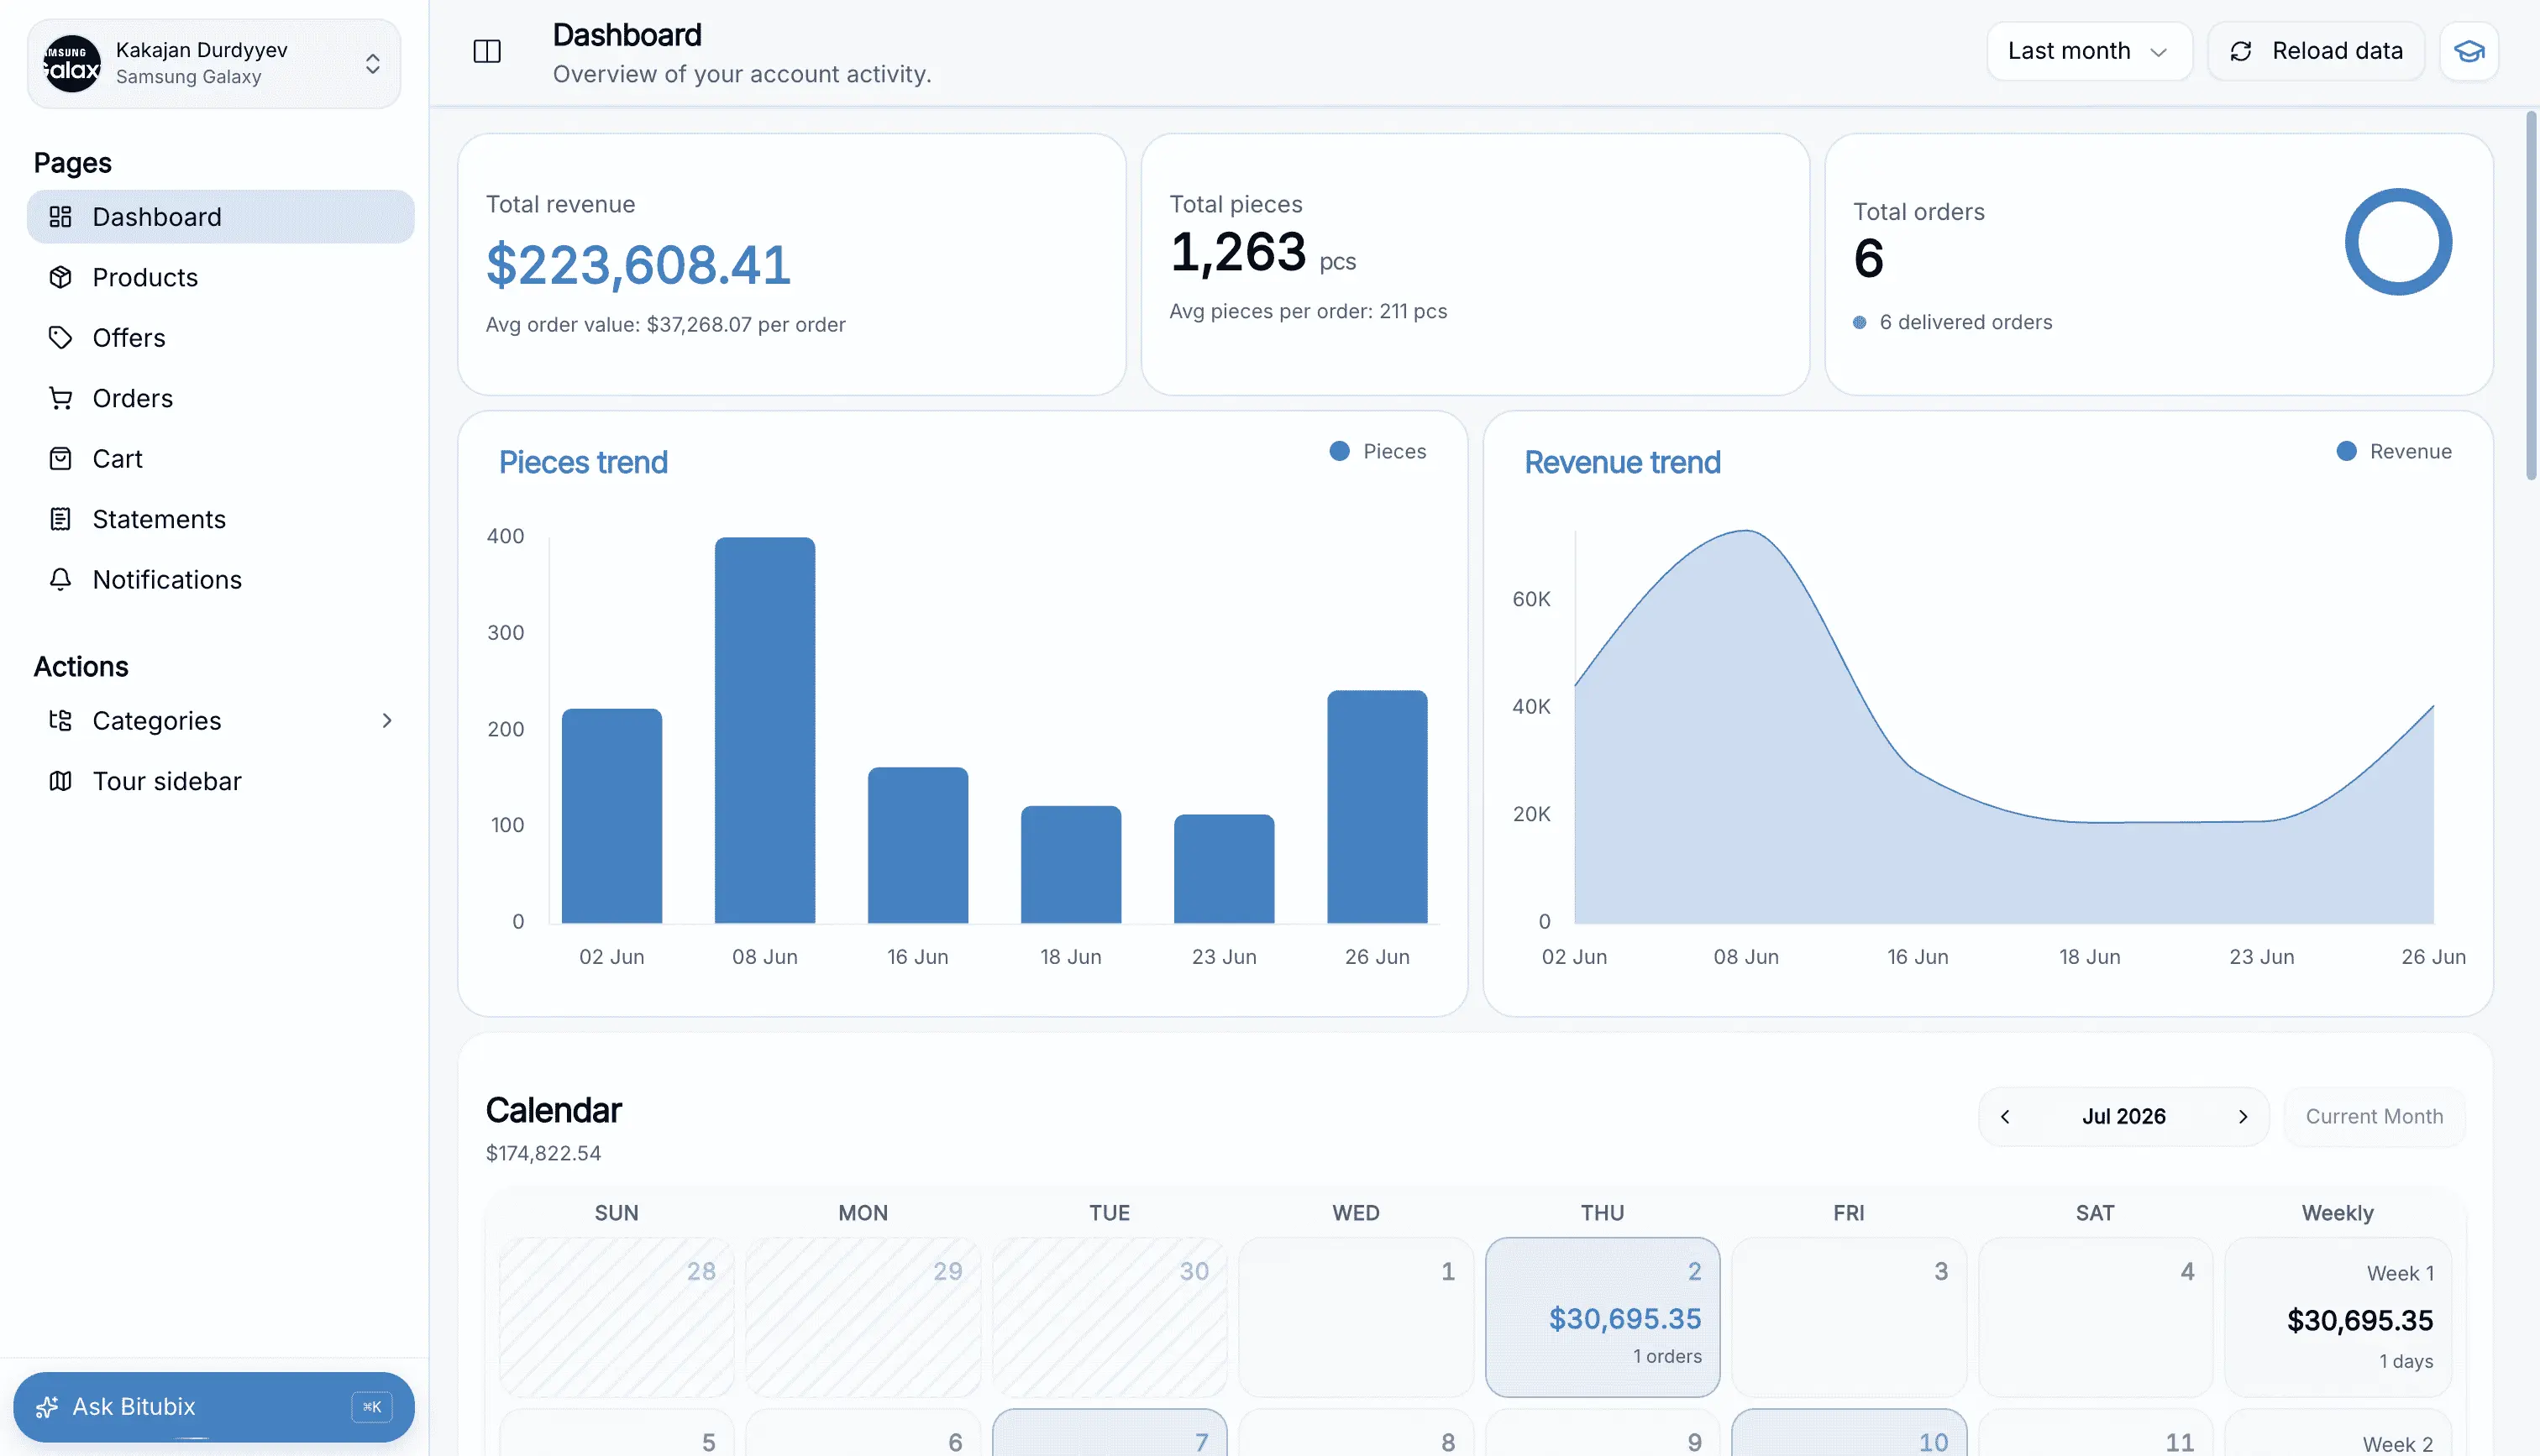Click the reload arrows icon
2540x1456 pixels.
coord(2241,51)
